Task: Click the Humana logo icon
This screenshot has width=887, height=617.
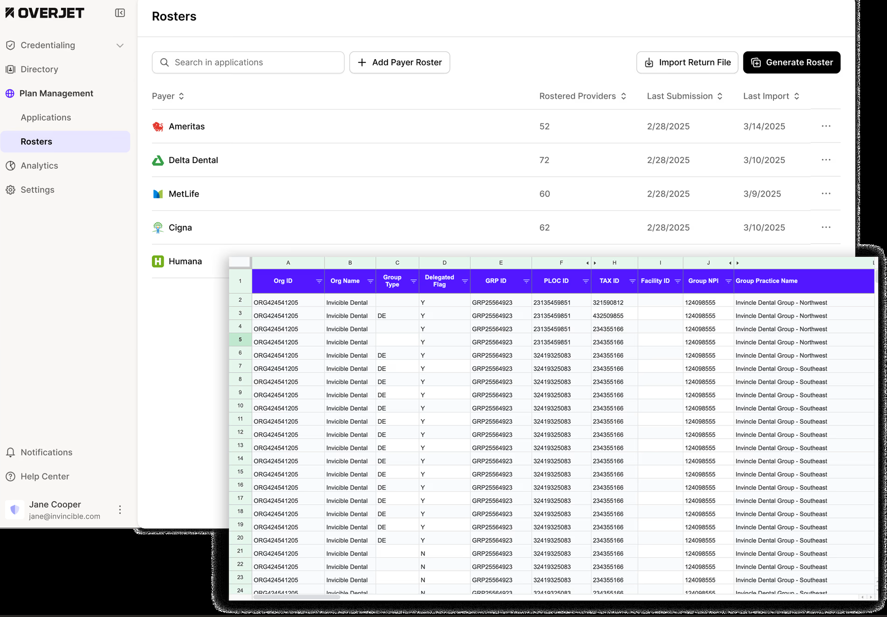Action: click(x=158, y=261)
